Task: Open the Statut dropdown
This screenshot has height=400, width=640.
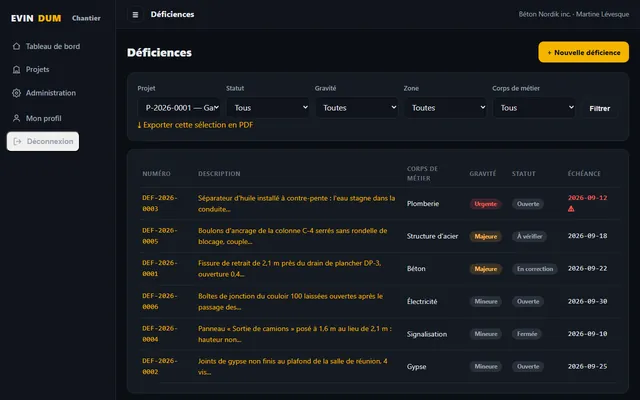Action: (268, 108)
